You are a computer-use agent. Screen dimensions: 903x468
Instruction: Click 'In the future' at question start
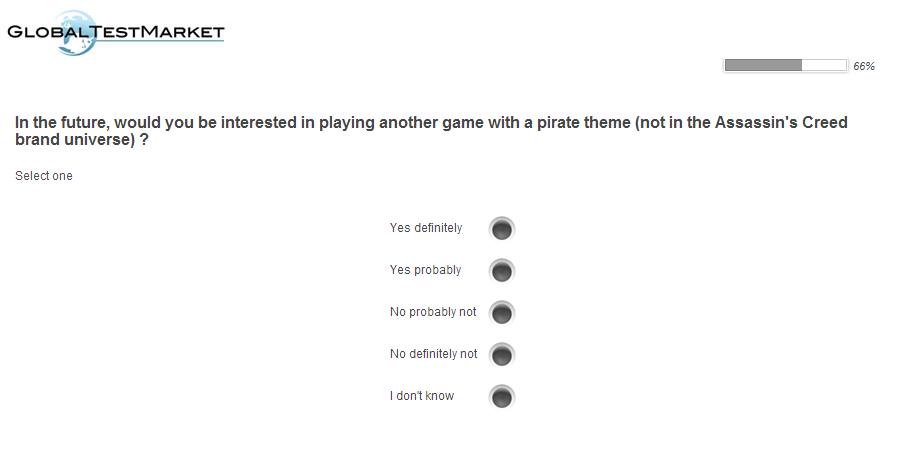coord(61,123)
